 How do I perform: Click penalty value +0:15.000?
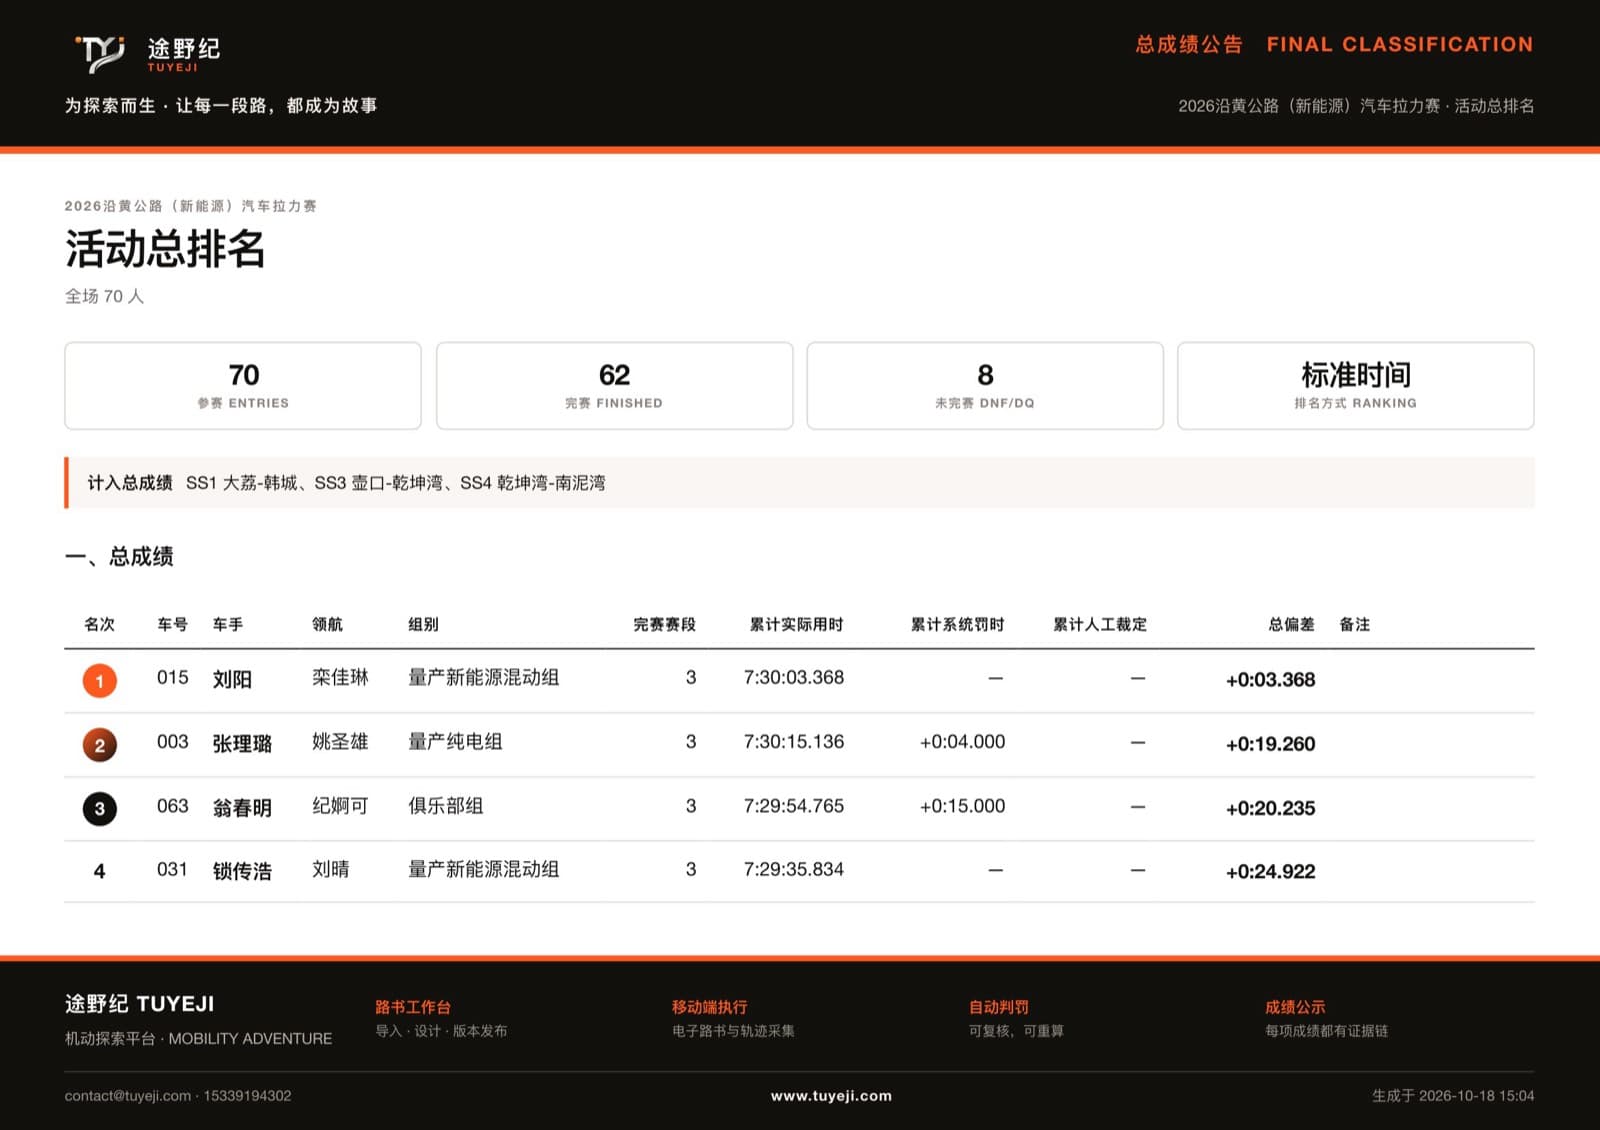point(962,805)
